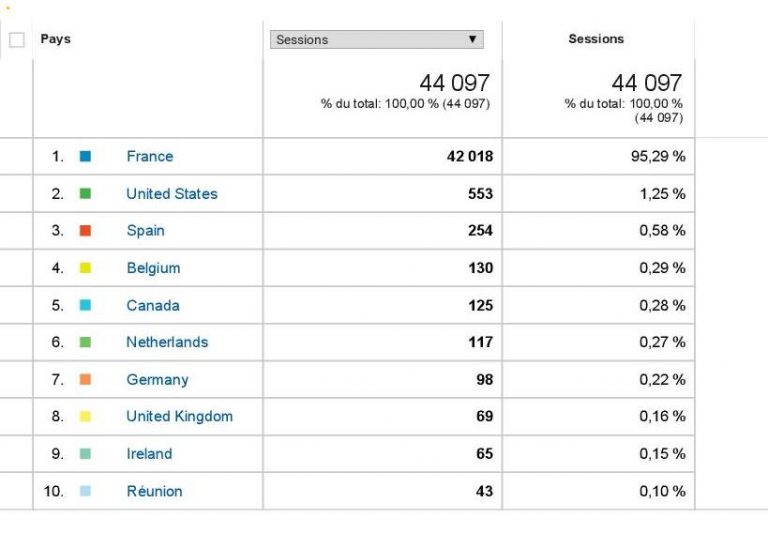Select the Canada country link
This screenshot has height=548, width=768.
(x=153, y=305)
